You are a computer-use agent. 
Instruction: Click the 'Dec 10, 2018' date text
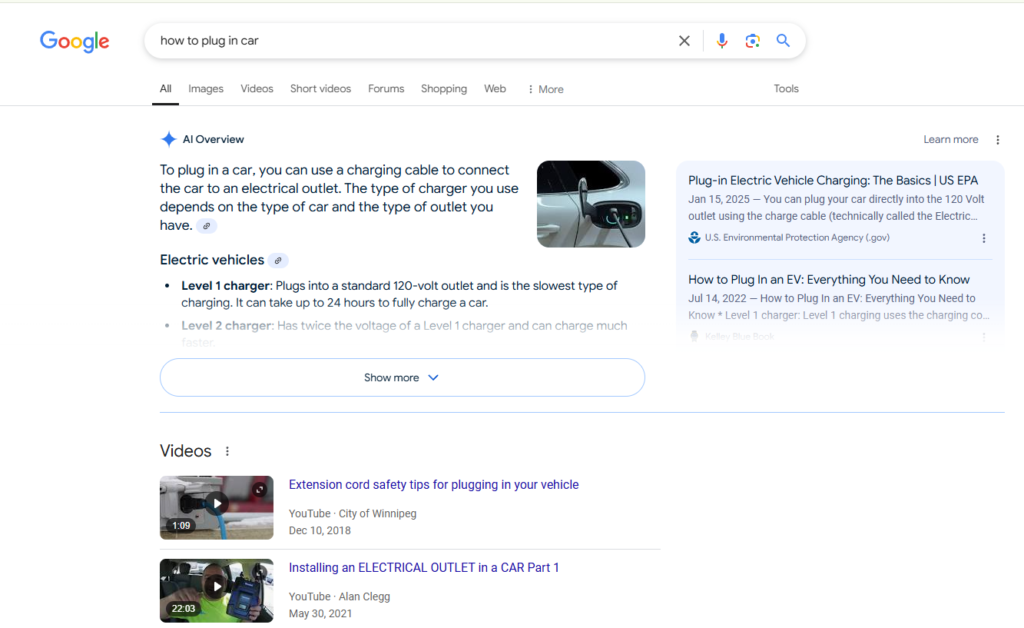click(x=320, y=531)
